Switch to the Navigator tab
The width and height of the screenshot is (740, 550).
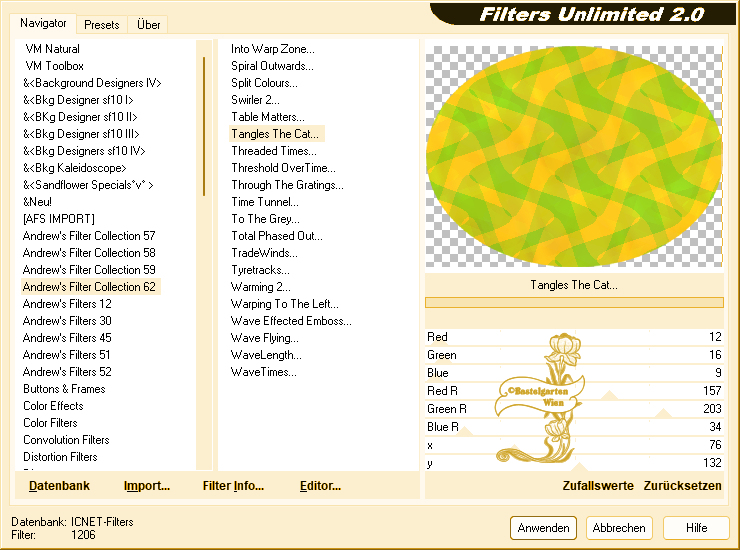[x=43, y=23]
